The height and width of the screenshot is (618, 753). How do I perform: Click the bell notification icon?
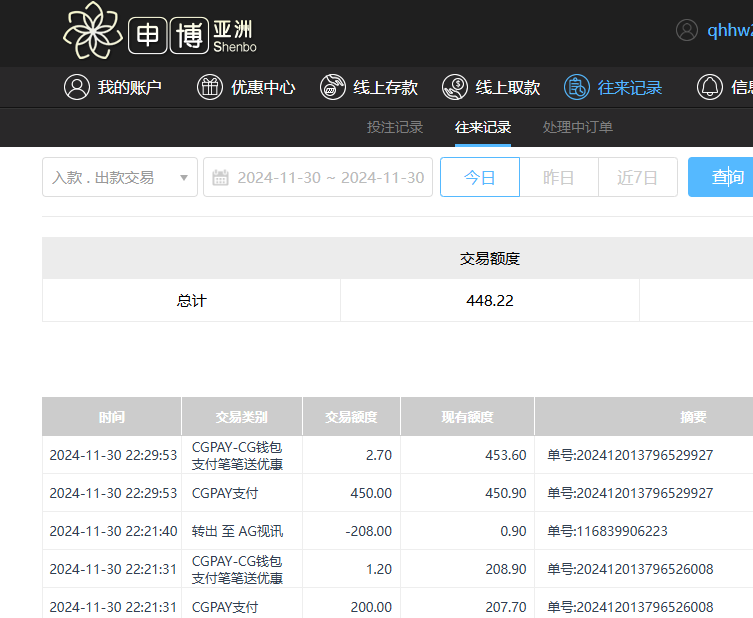[710, 87]
